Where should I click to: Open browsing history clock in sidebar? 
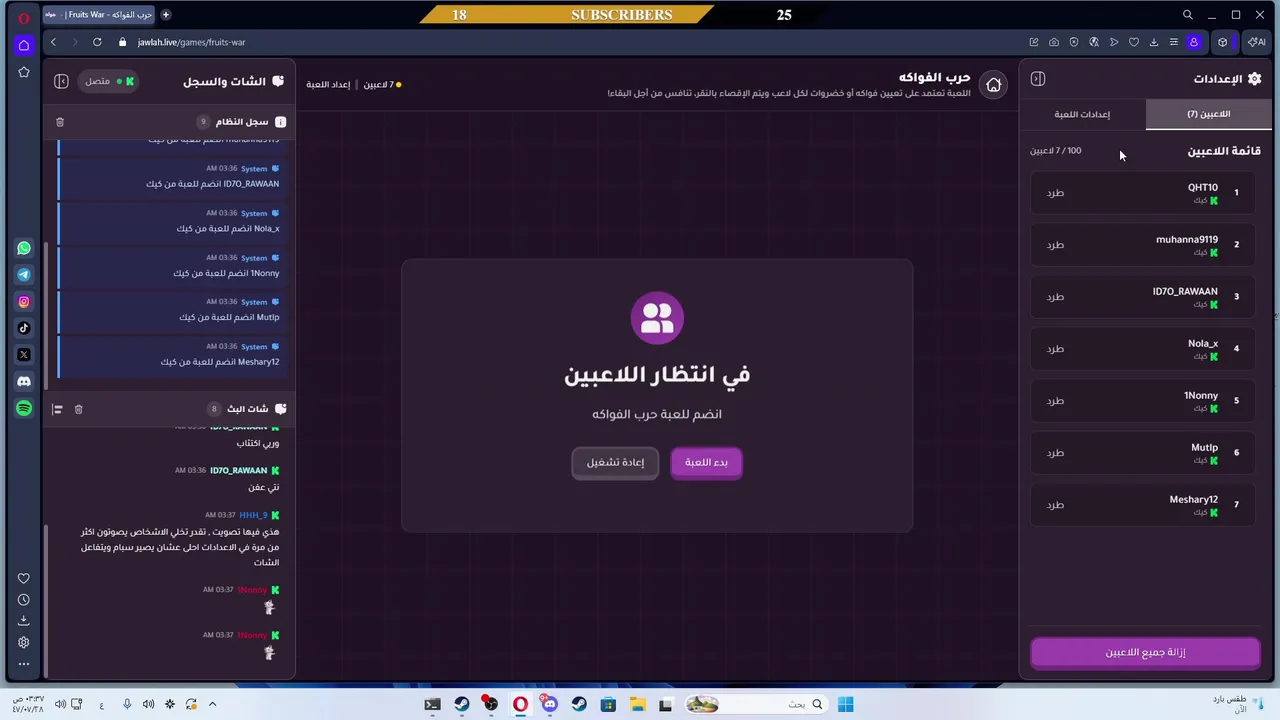pos(24,600)
